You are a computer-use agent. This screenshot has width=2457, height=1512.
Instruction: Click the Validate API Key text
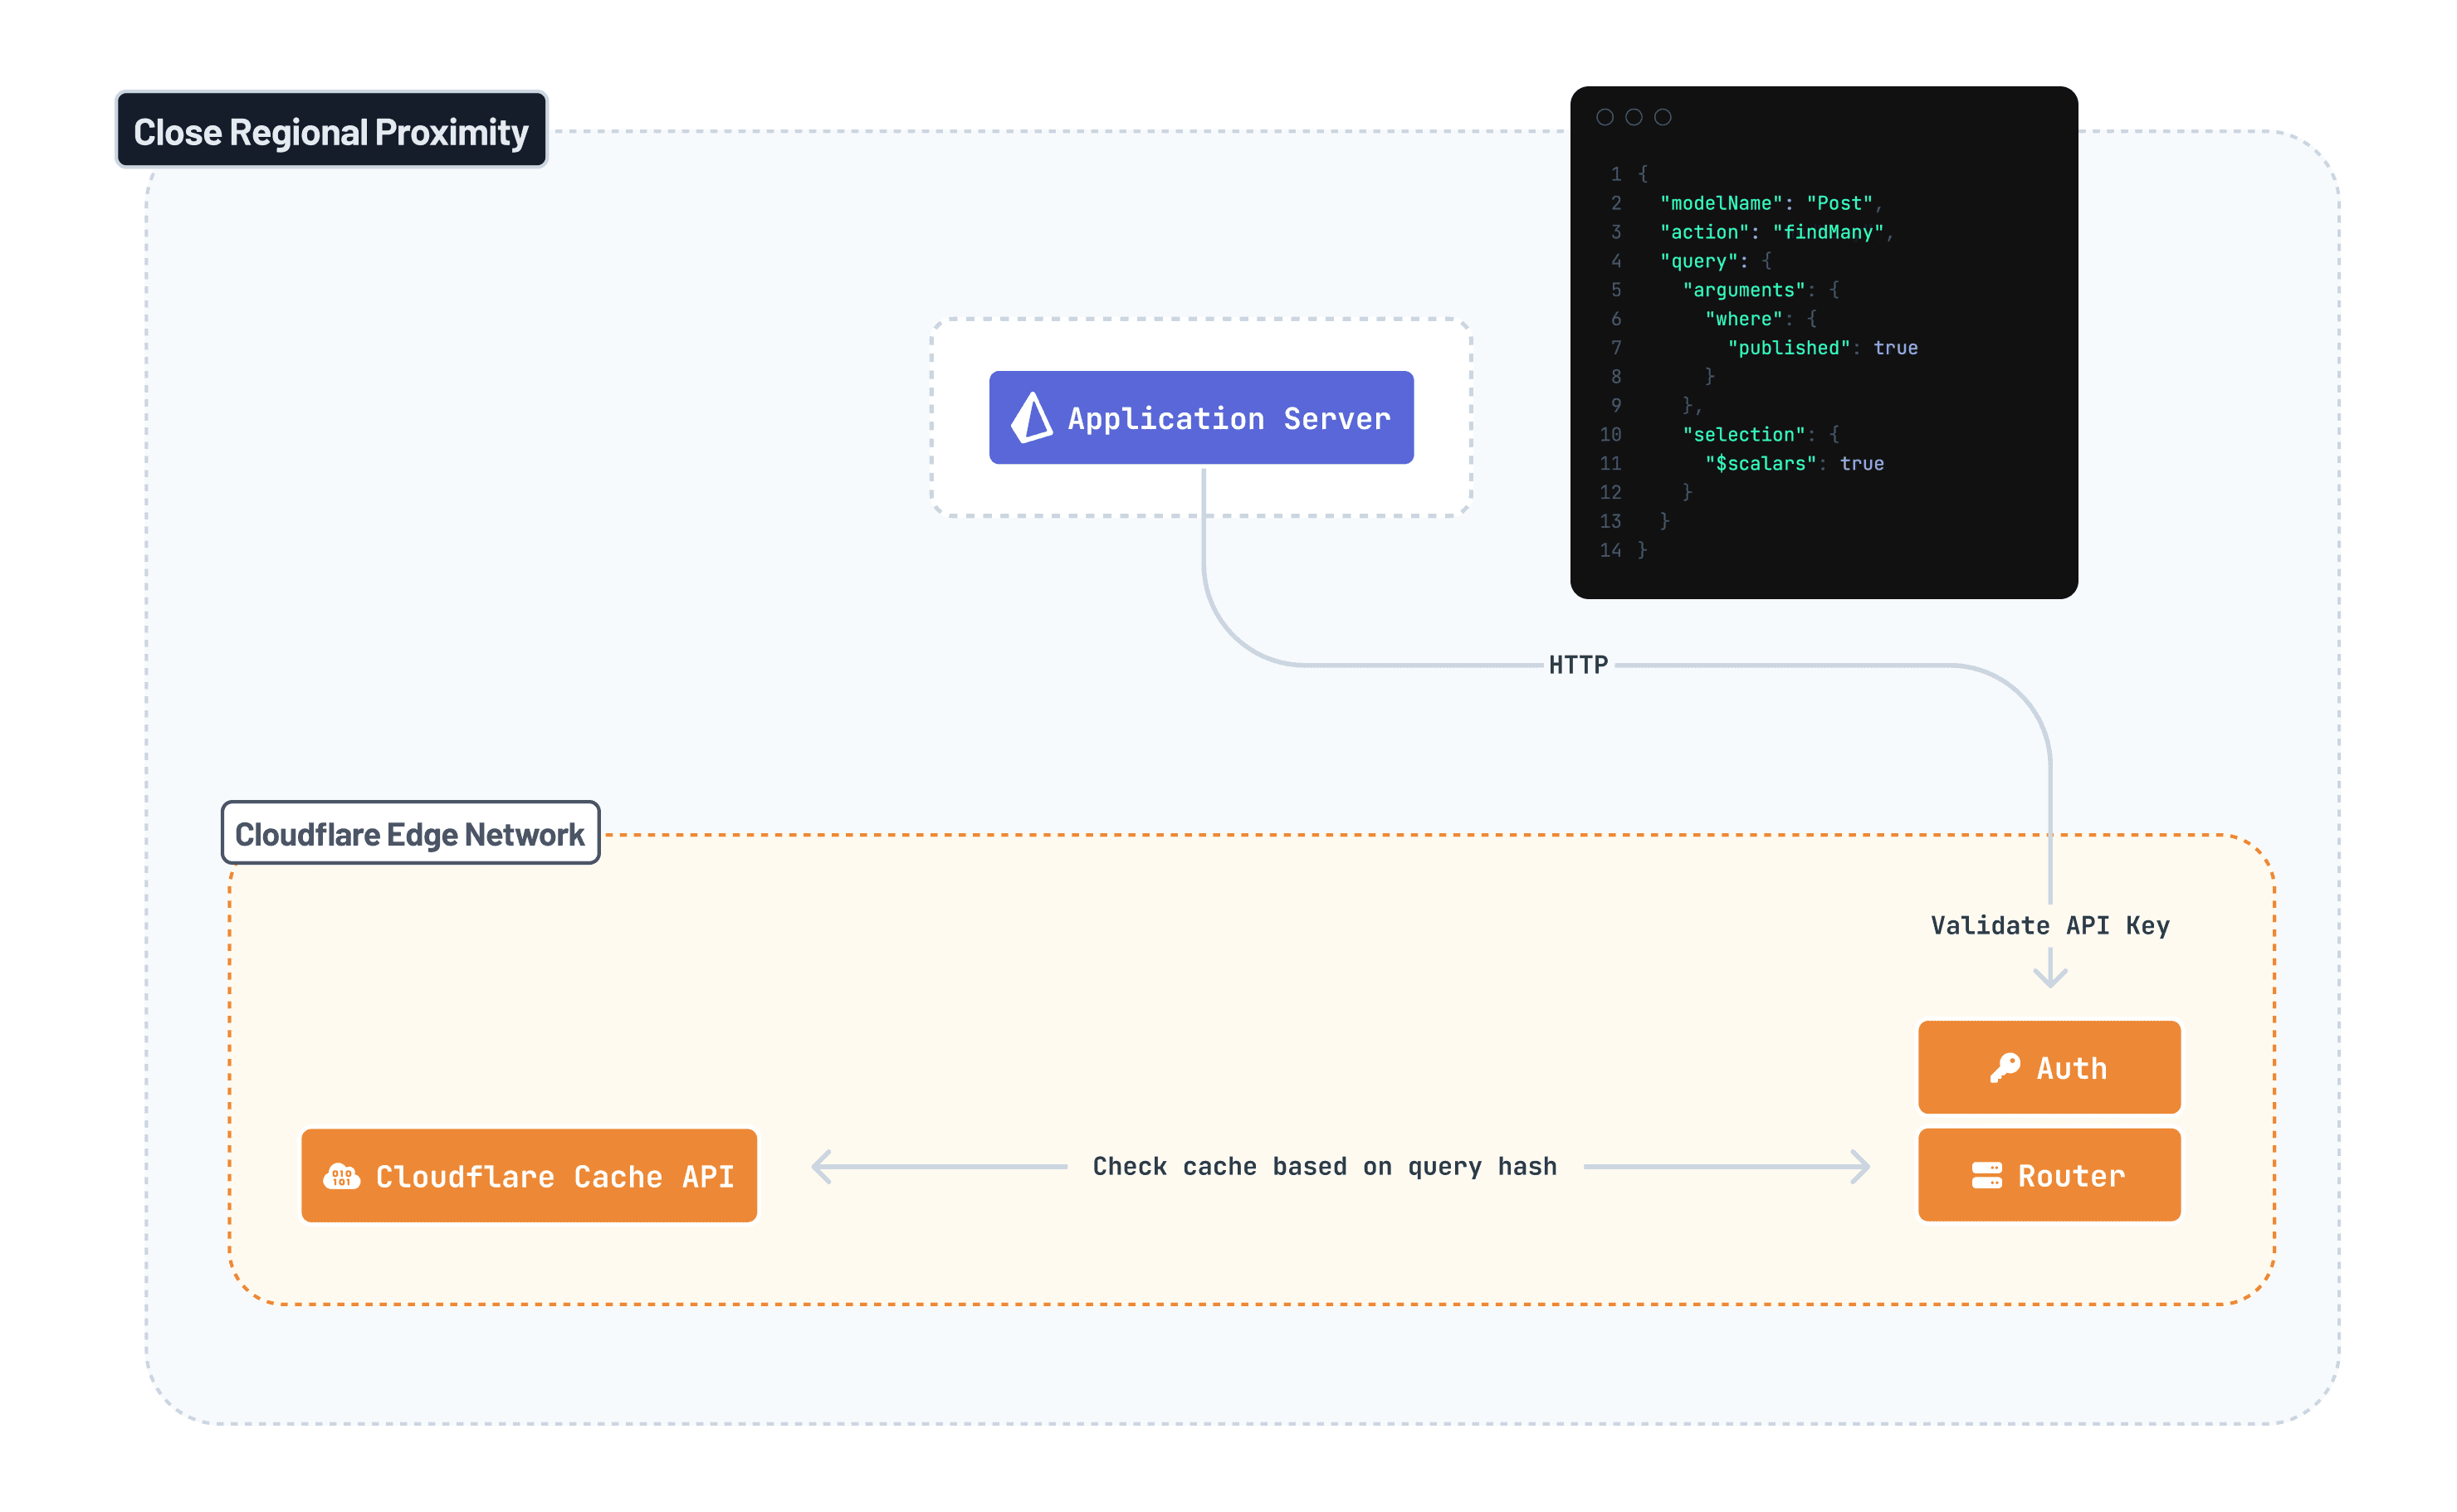click(x=2049, y=925)
